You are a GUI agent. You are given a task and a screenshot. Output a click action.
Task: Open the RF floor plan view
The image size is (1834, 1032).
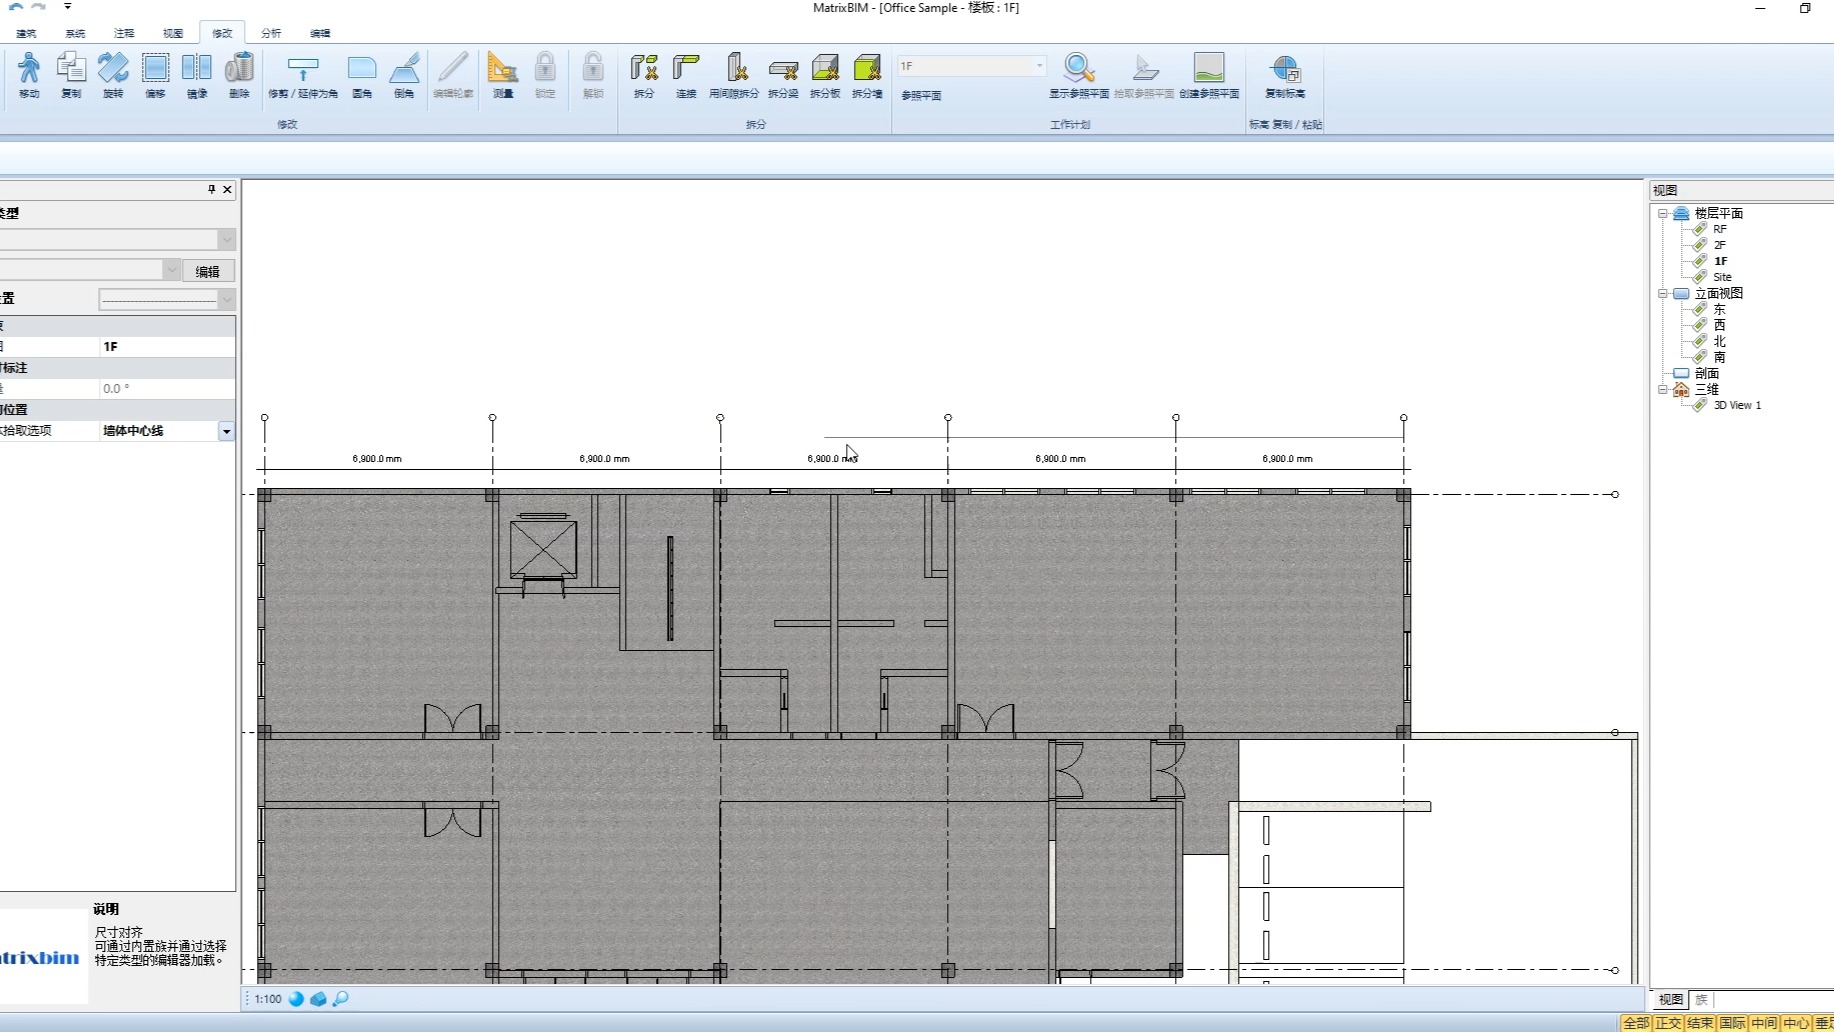1720,229
